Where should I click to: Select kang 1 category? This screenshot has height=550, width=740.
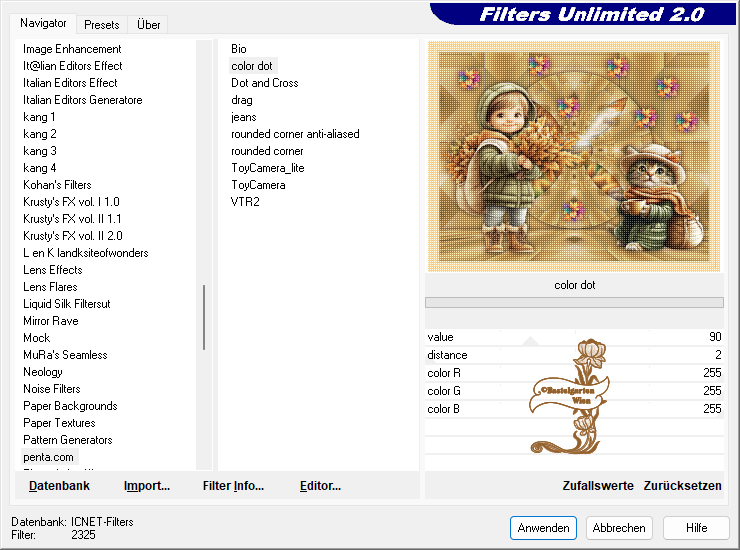click(x=39, y=117)
